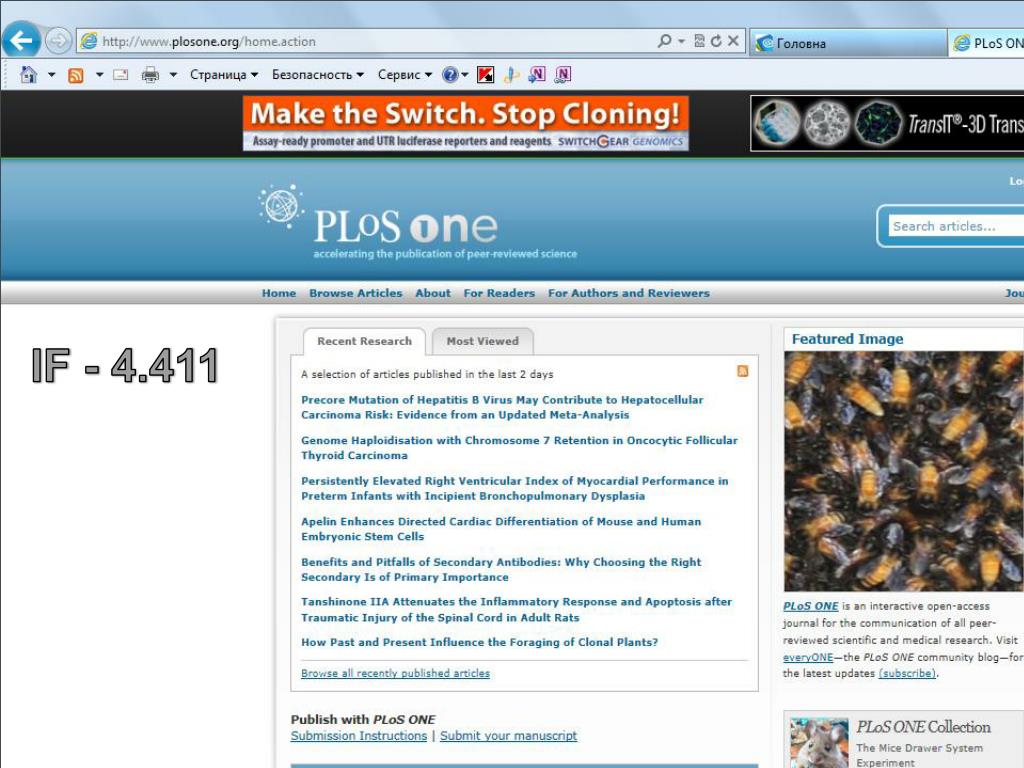
Task: Open Persistently Elevated Right Ventricular Index article
Action: pos(515,488)
